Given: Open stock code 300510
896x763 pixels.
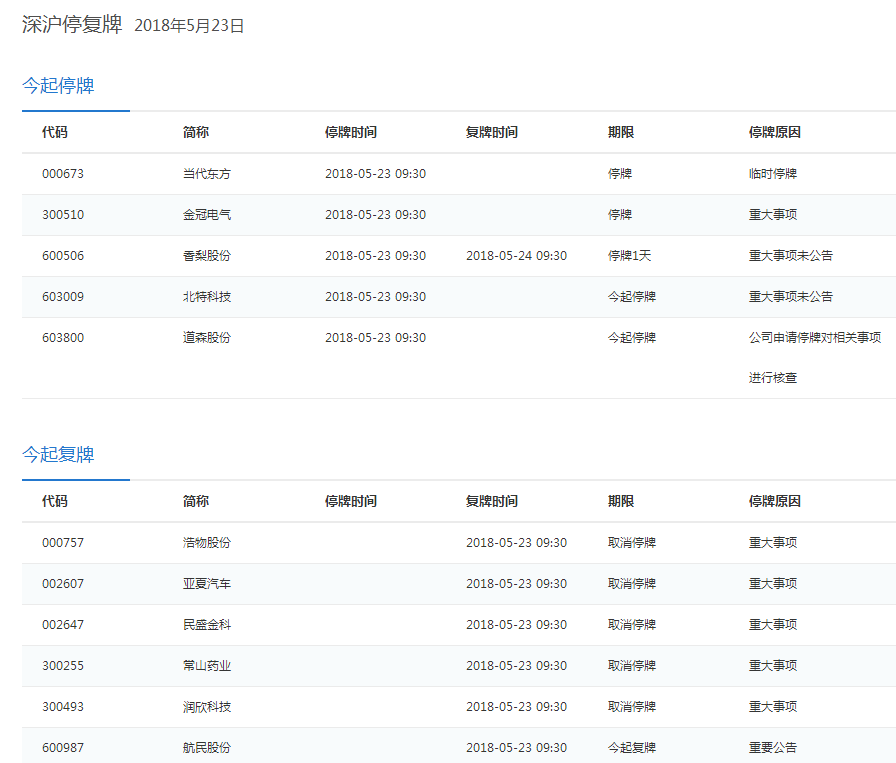Looking at the screenshot, I should (x=63, y=215).
